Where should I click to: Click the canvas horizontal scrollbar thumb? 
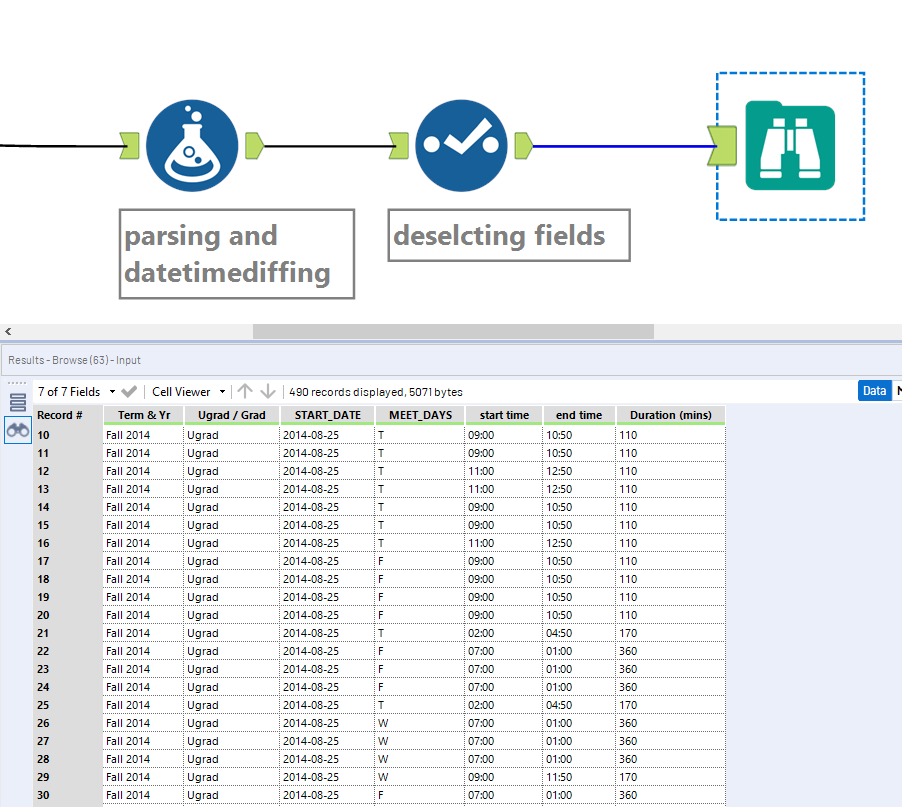[x=453, y=331]
